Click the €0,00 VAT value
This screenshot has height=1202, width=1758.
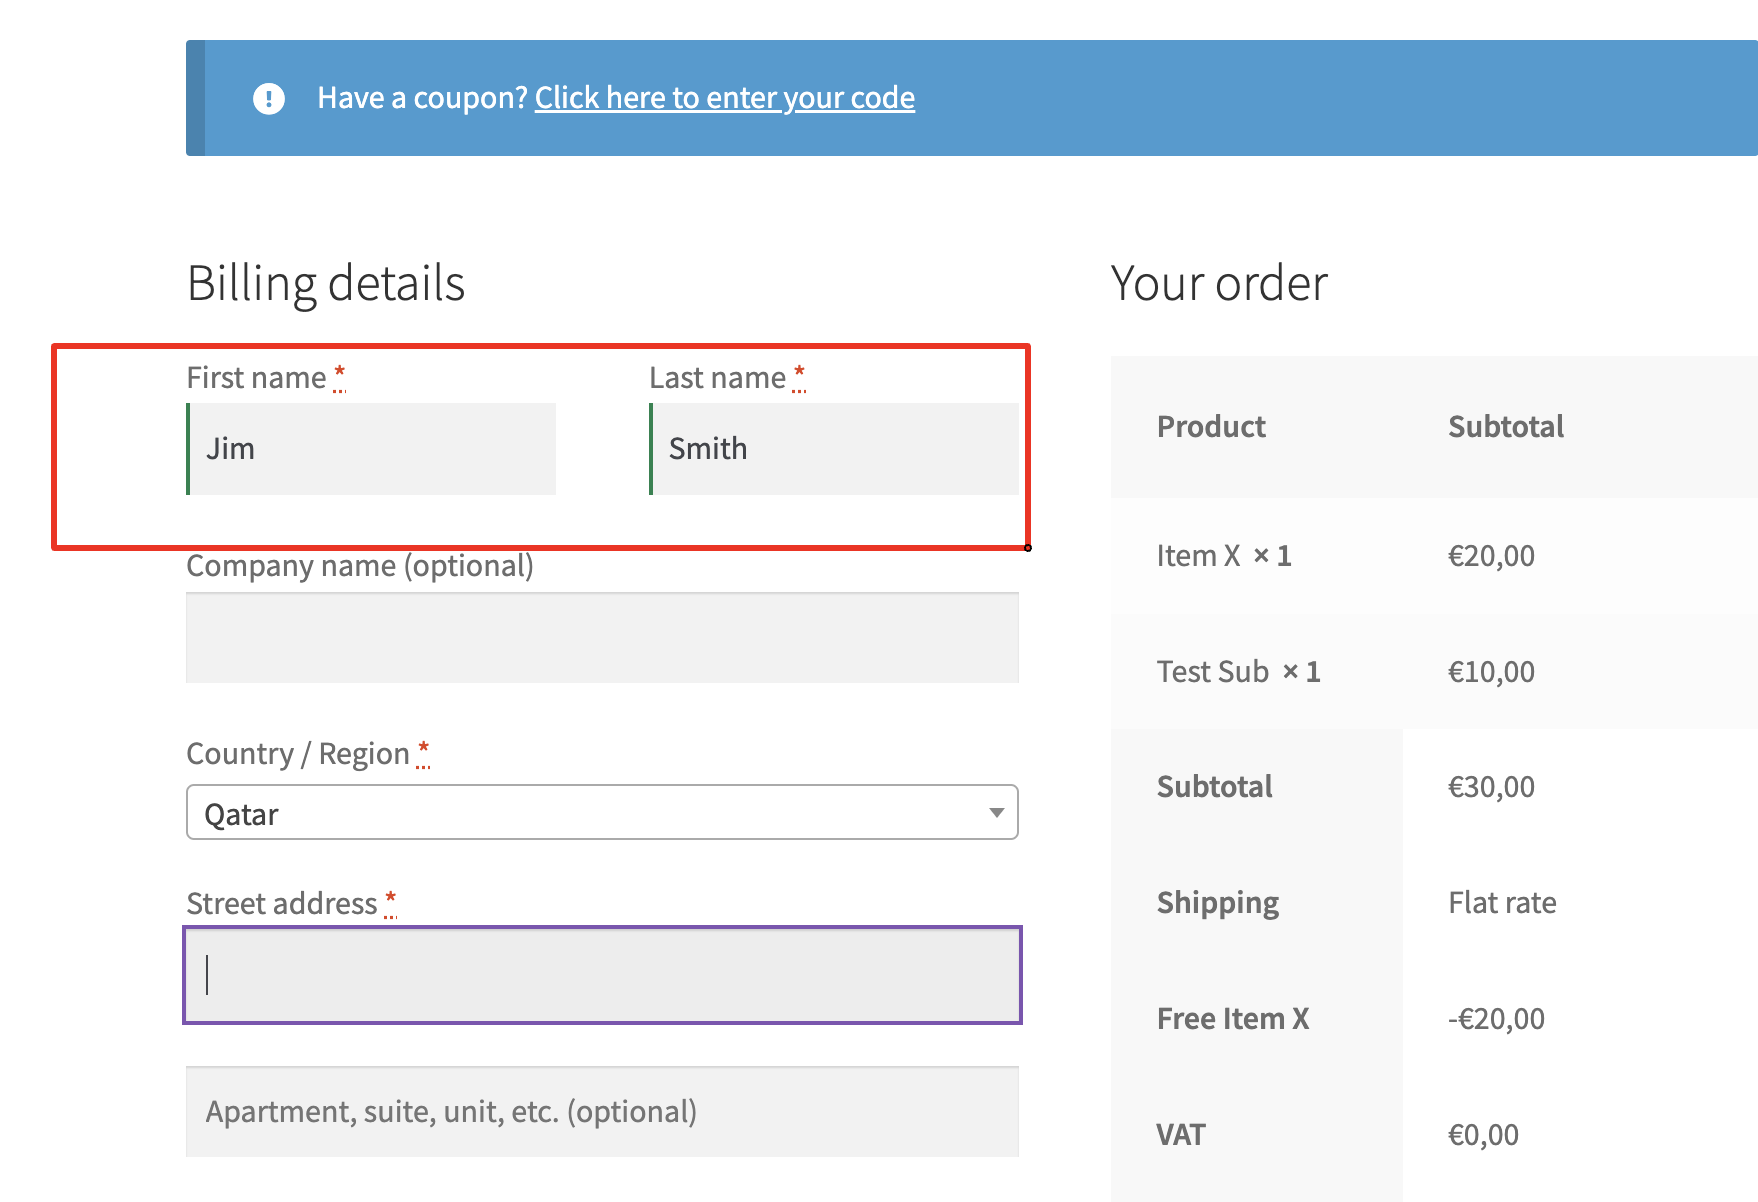tap(1483, 1135)
